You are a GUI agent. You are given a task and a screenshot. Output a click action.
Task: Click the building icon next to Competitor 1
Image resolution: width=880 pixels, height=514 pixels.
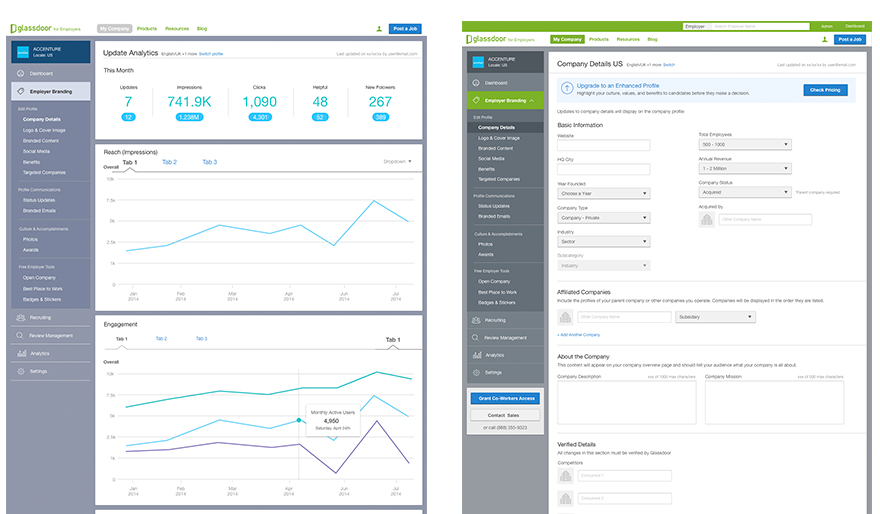565,476
